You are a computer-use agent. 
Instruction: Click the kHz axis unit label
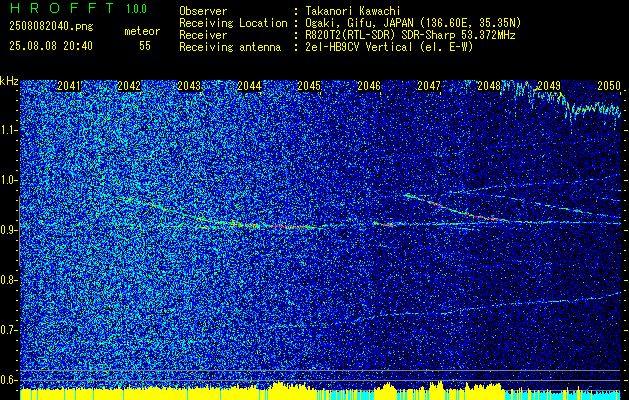pos(9,81)
